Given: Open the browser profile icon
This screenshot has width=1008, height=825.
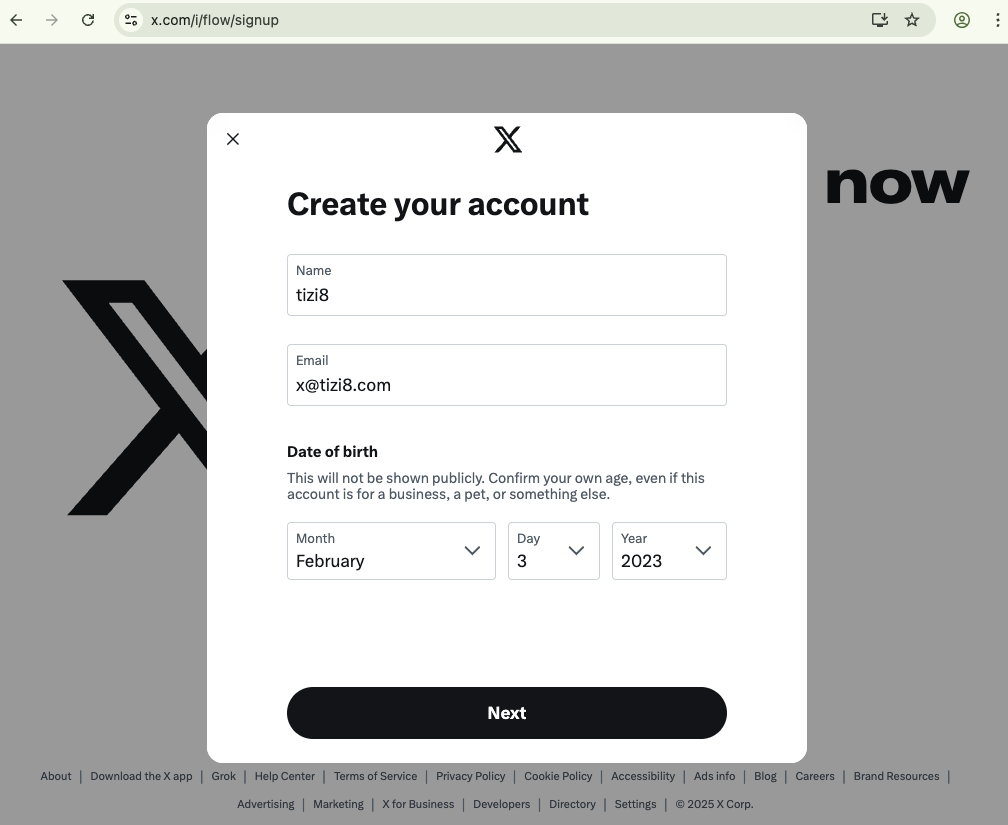Looking at the screenshot, I should tap(962, 20).
